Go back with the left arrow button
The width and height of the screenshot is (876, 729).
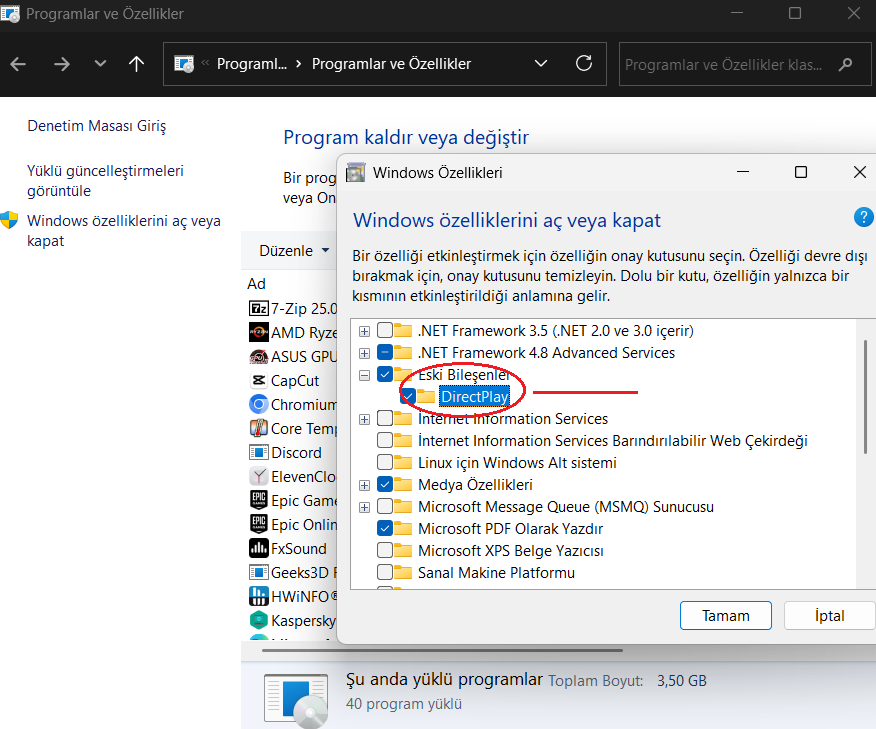coord(18,64)
